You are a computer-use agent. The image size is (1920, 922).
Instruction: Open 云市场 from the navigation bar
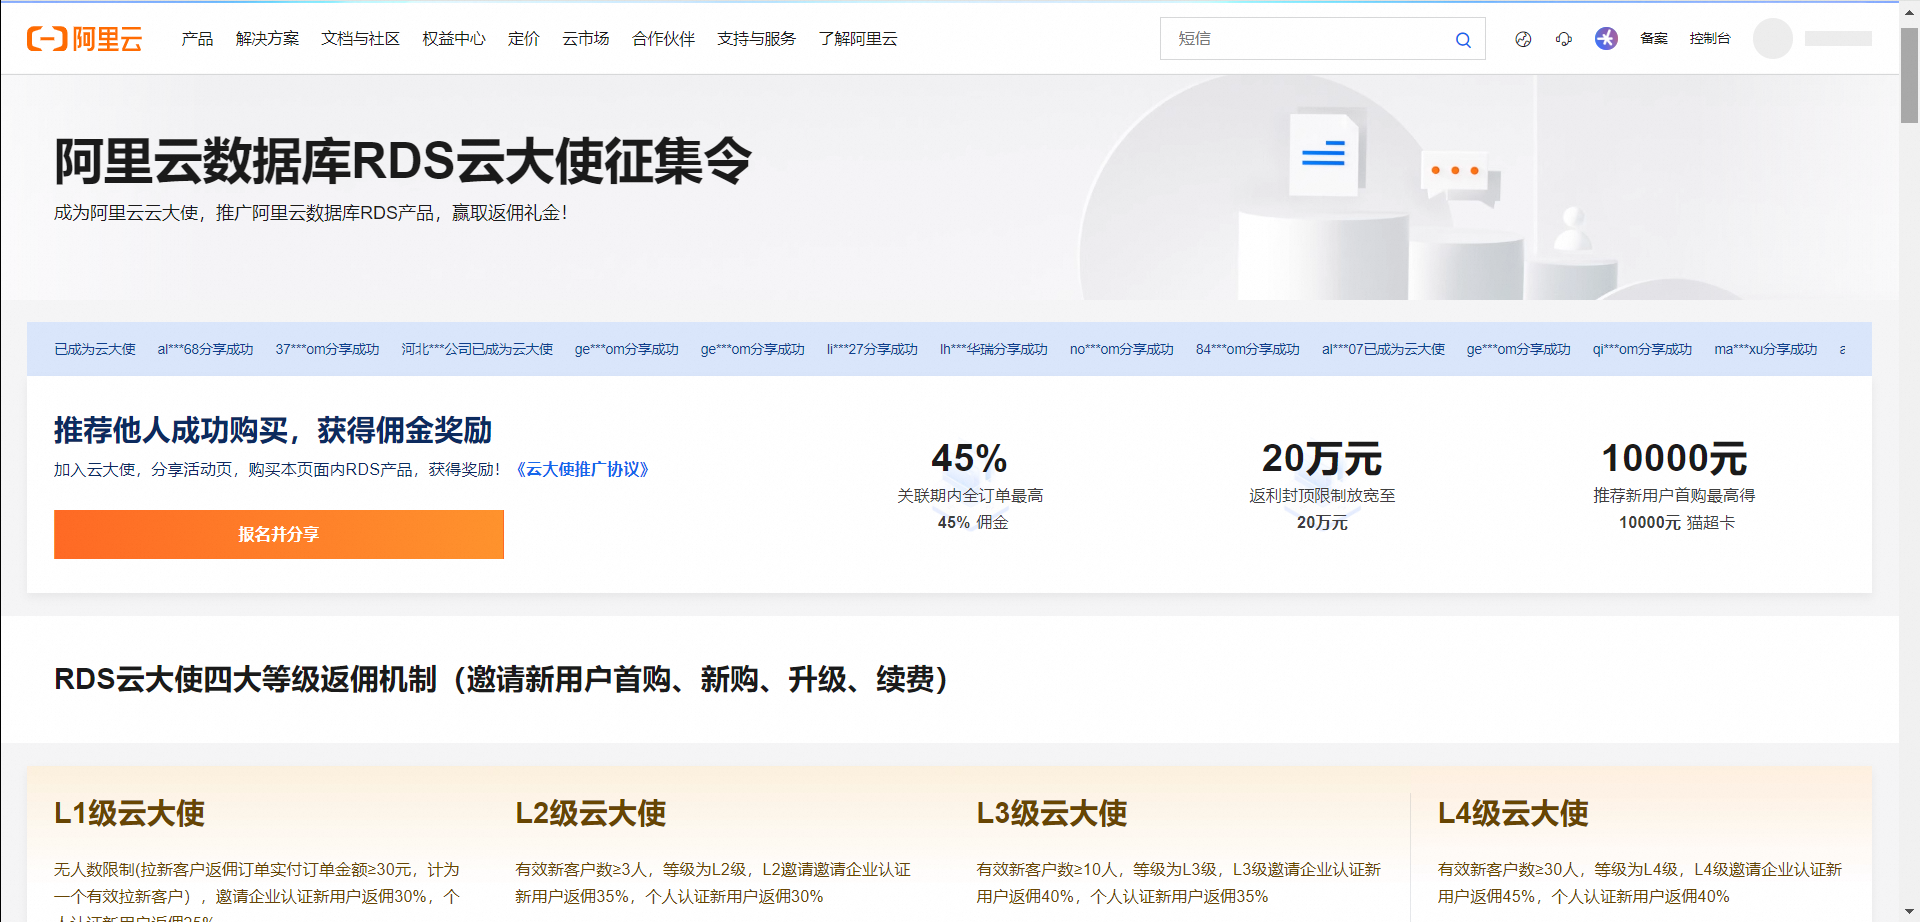[x=586, y=39]
